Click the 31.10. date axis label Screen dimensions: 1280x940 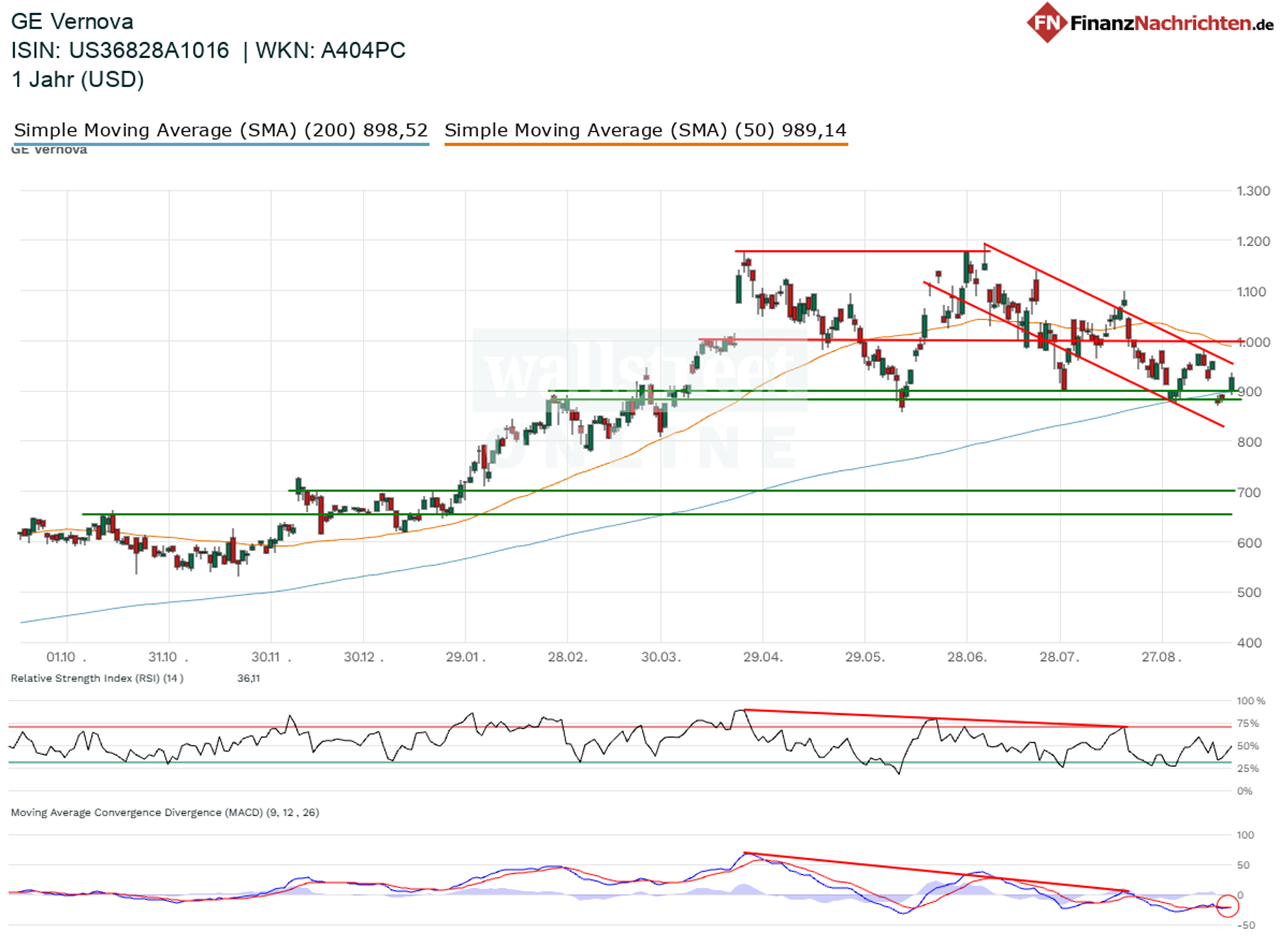(168, 660)
